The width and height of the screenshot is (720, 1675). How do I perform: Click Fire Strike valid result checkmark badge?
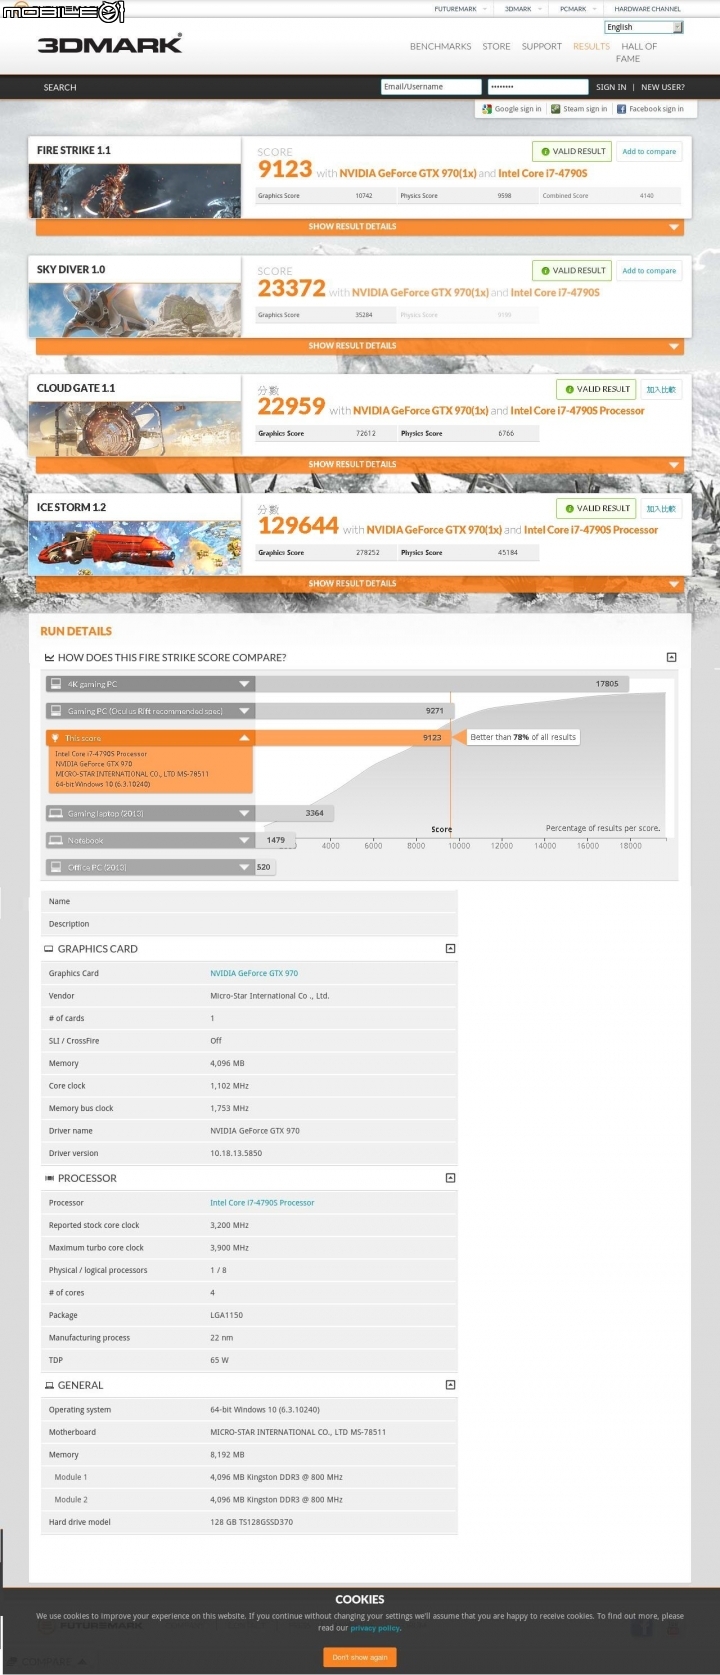point(572,151)
